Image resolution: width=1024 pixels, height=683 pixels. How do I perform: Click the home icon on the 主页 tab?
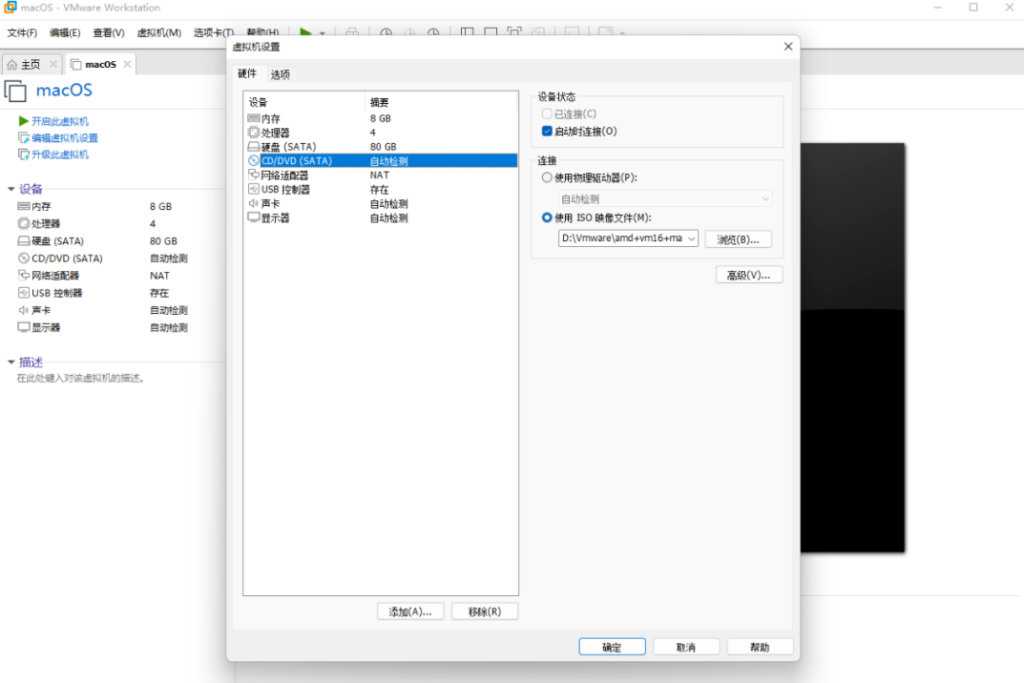(x=12, y=64)
